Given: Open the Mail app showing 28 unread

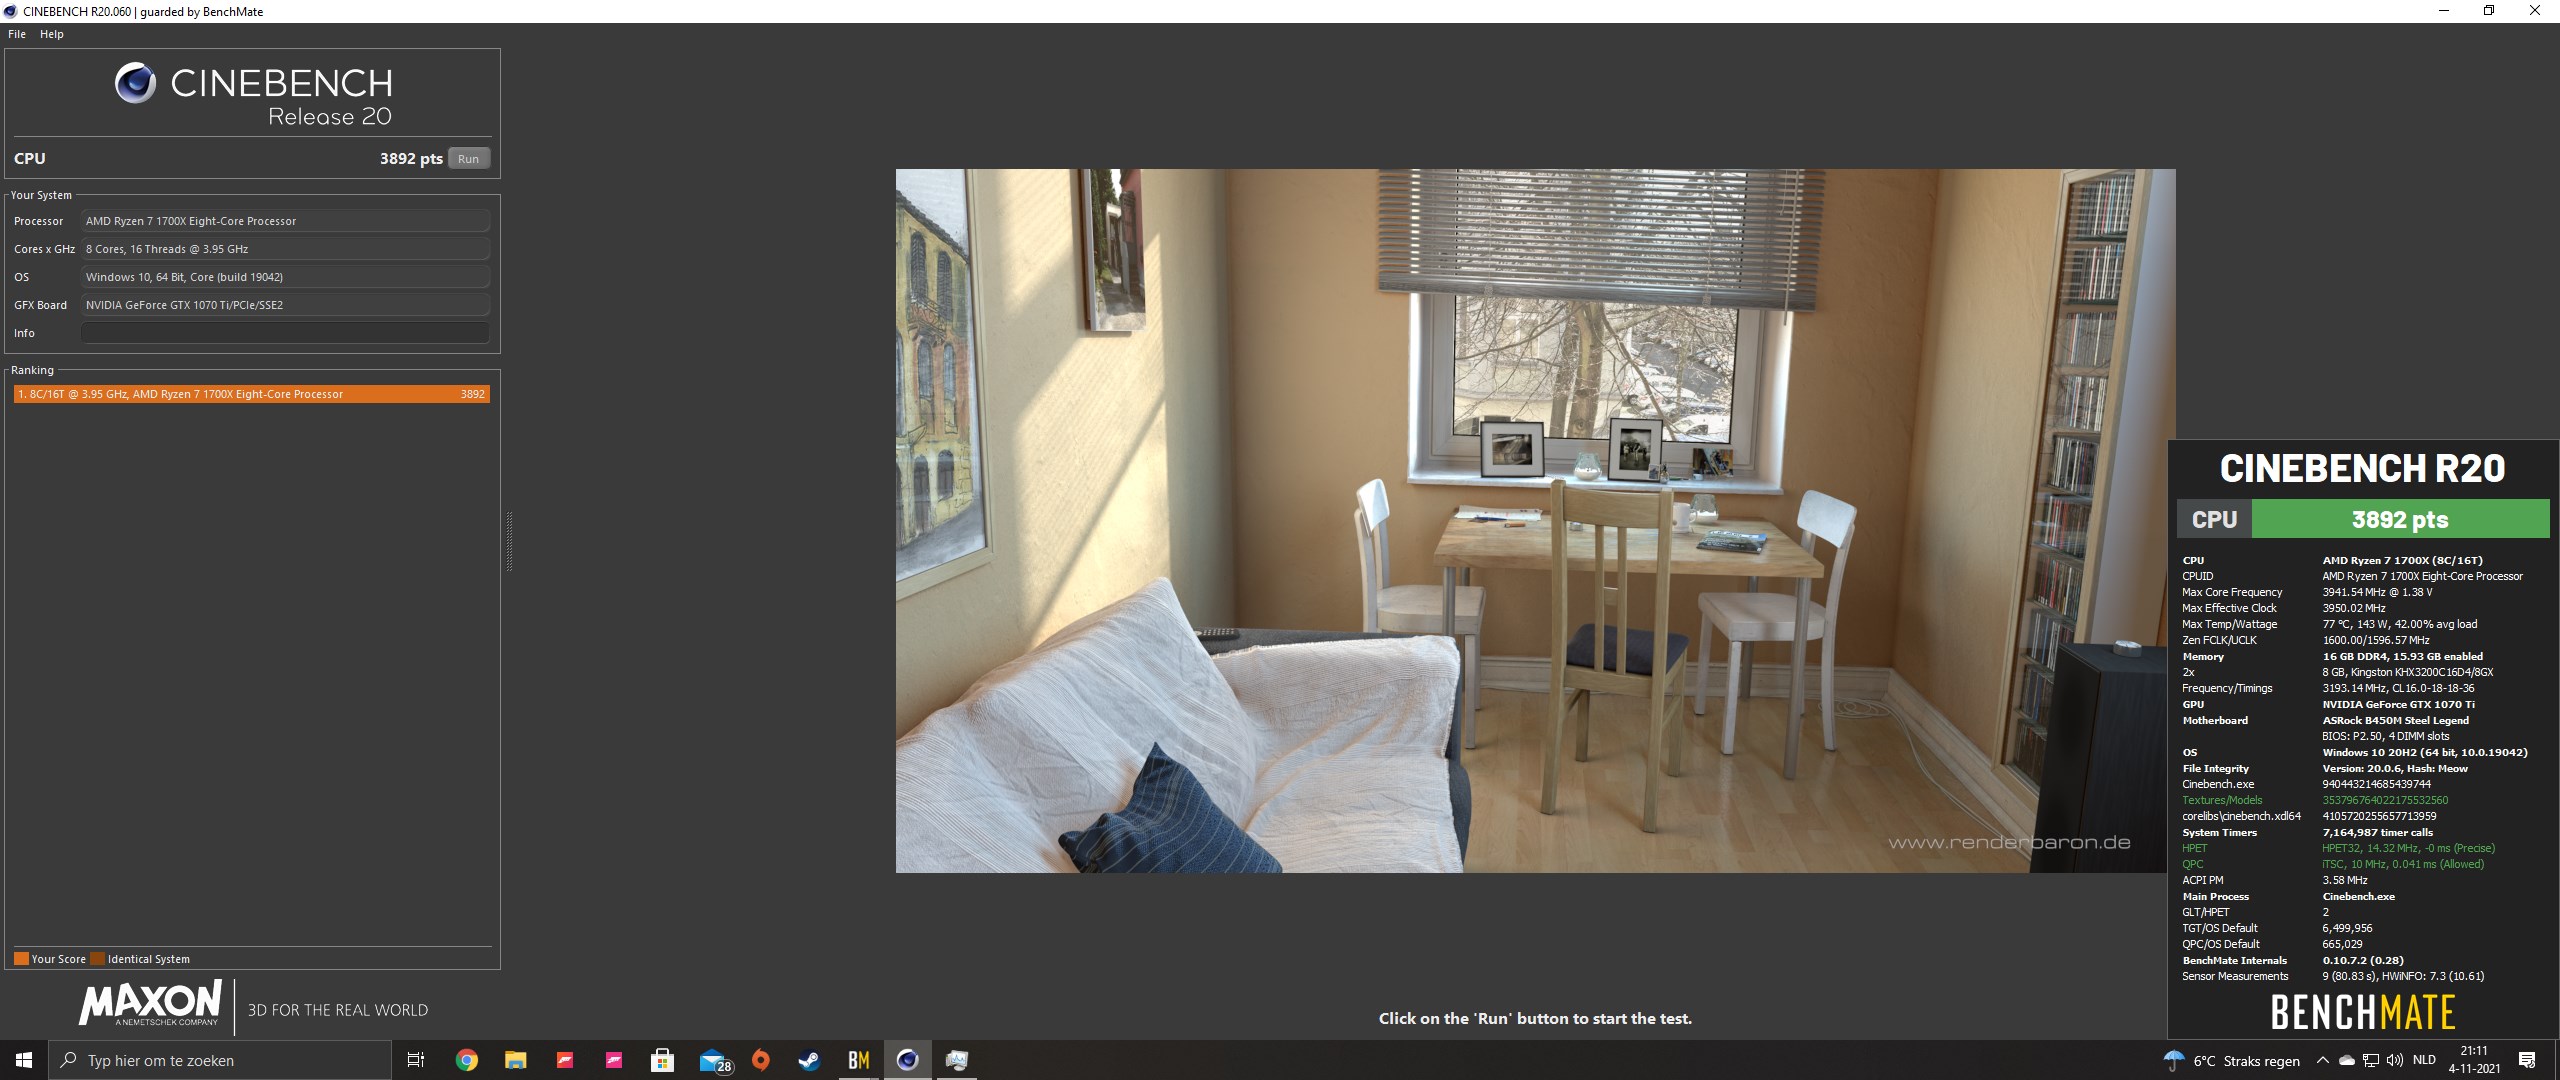Looking at the screenshot, I should tap(714, 1061).
